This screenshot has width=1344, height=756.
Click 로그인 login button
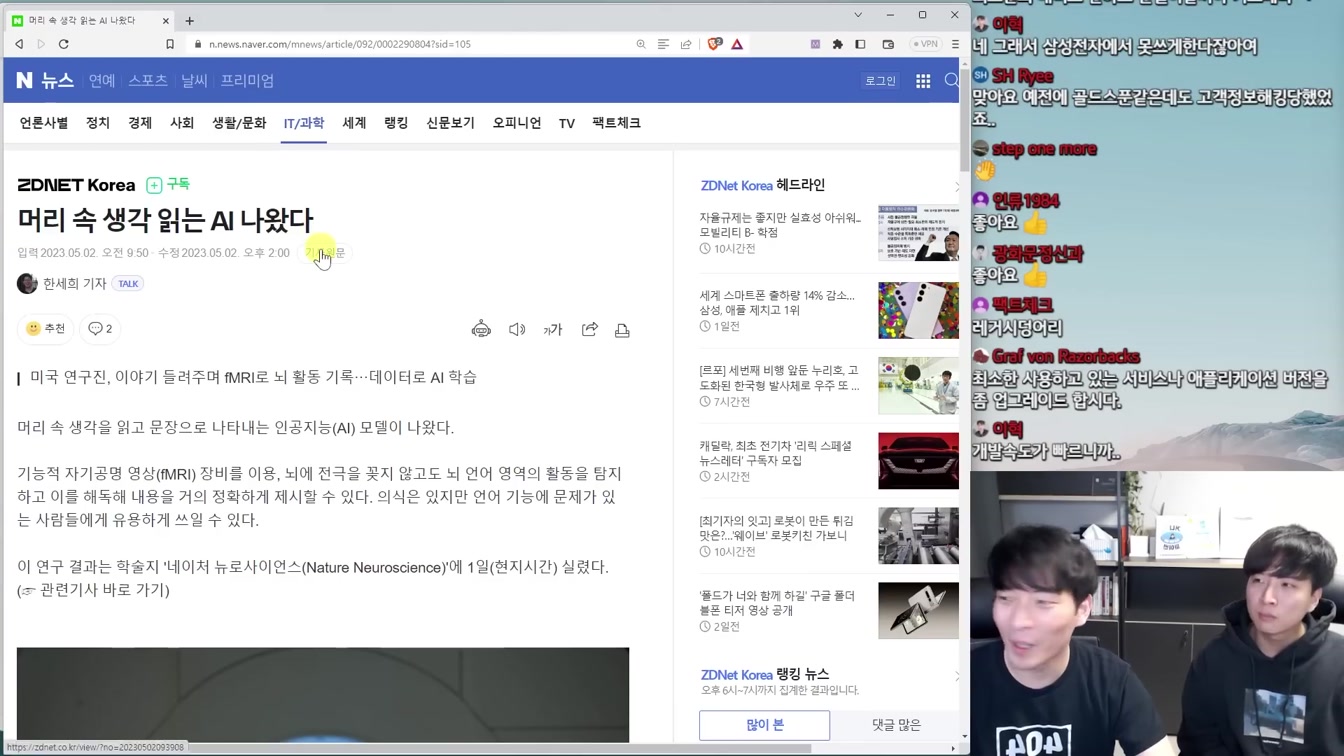pyautogui.click(x=880, y=81)
